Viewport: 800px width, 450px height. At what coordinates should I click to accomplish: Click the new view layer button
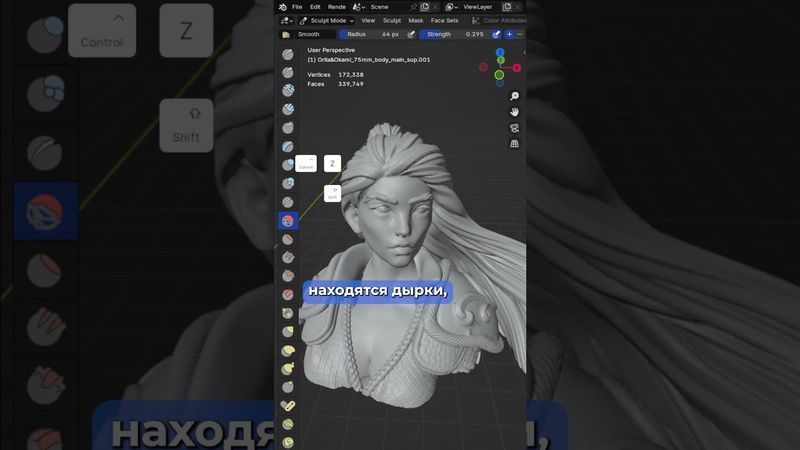(507, 7)
